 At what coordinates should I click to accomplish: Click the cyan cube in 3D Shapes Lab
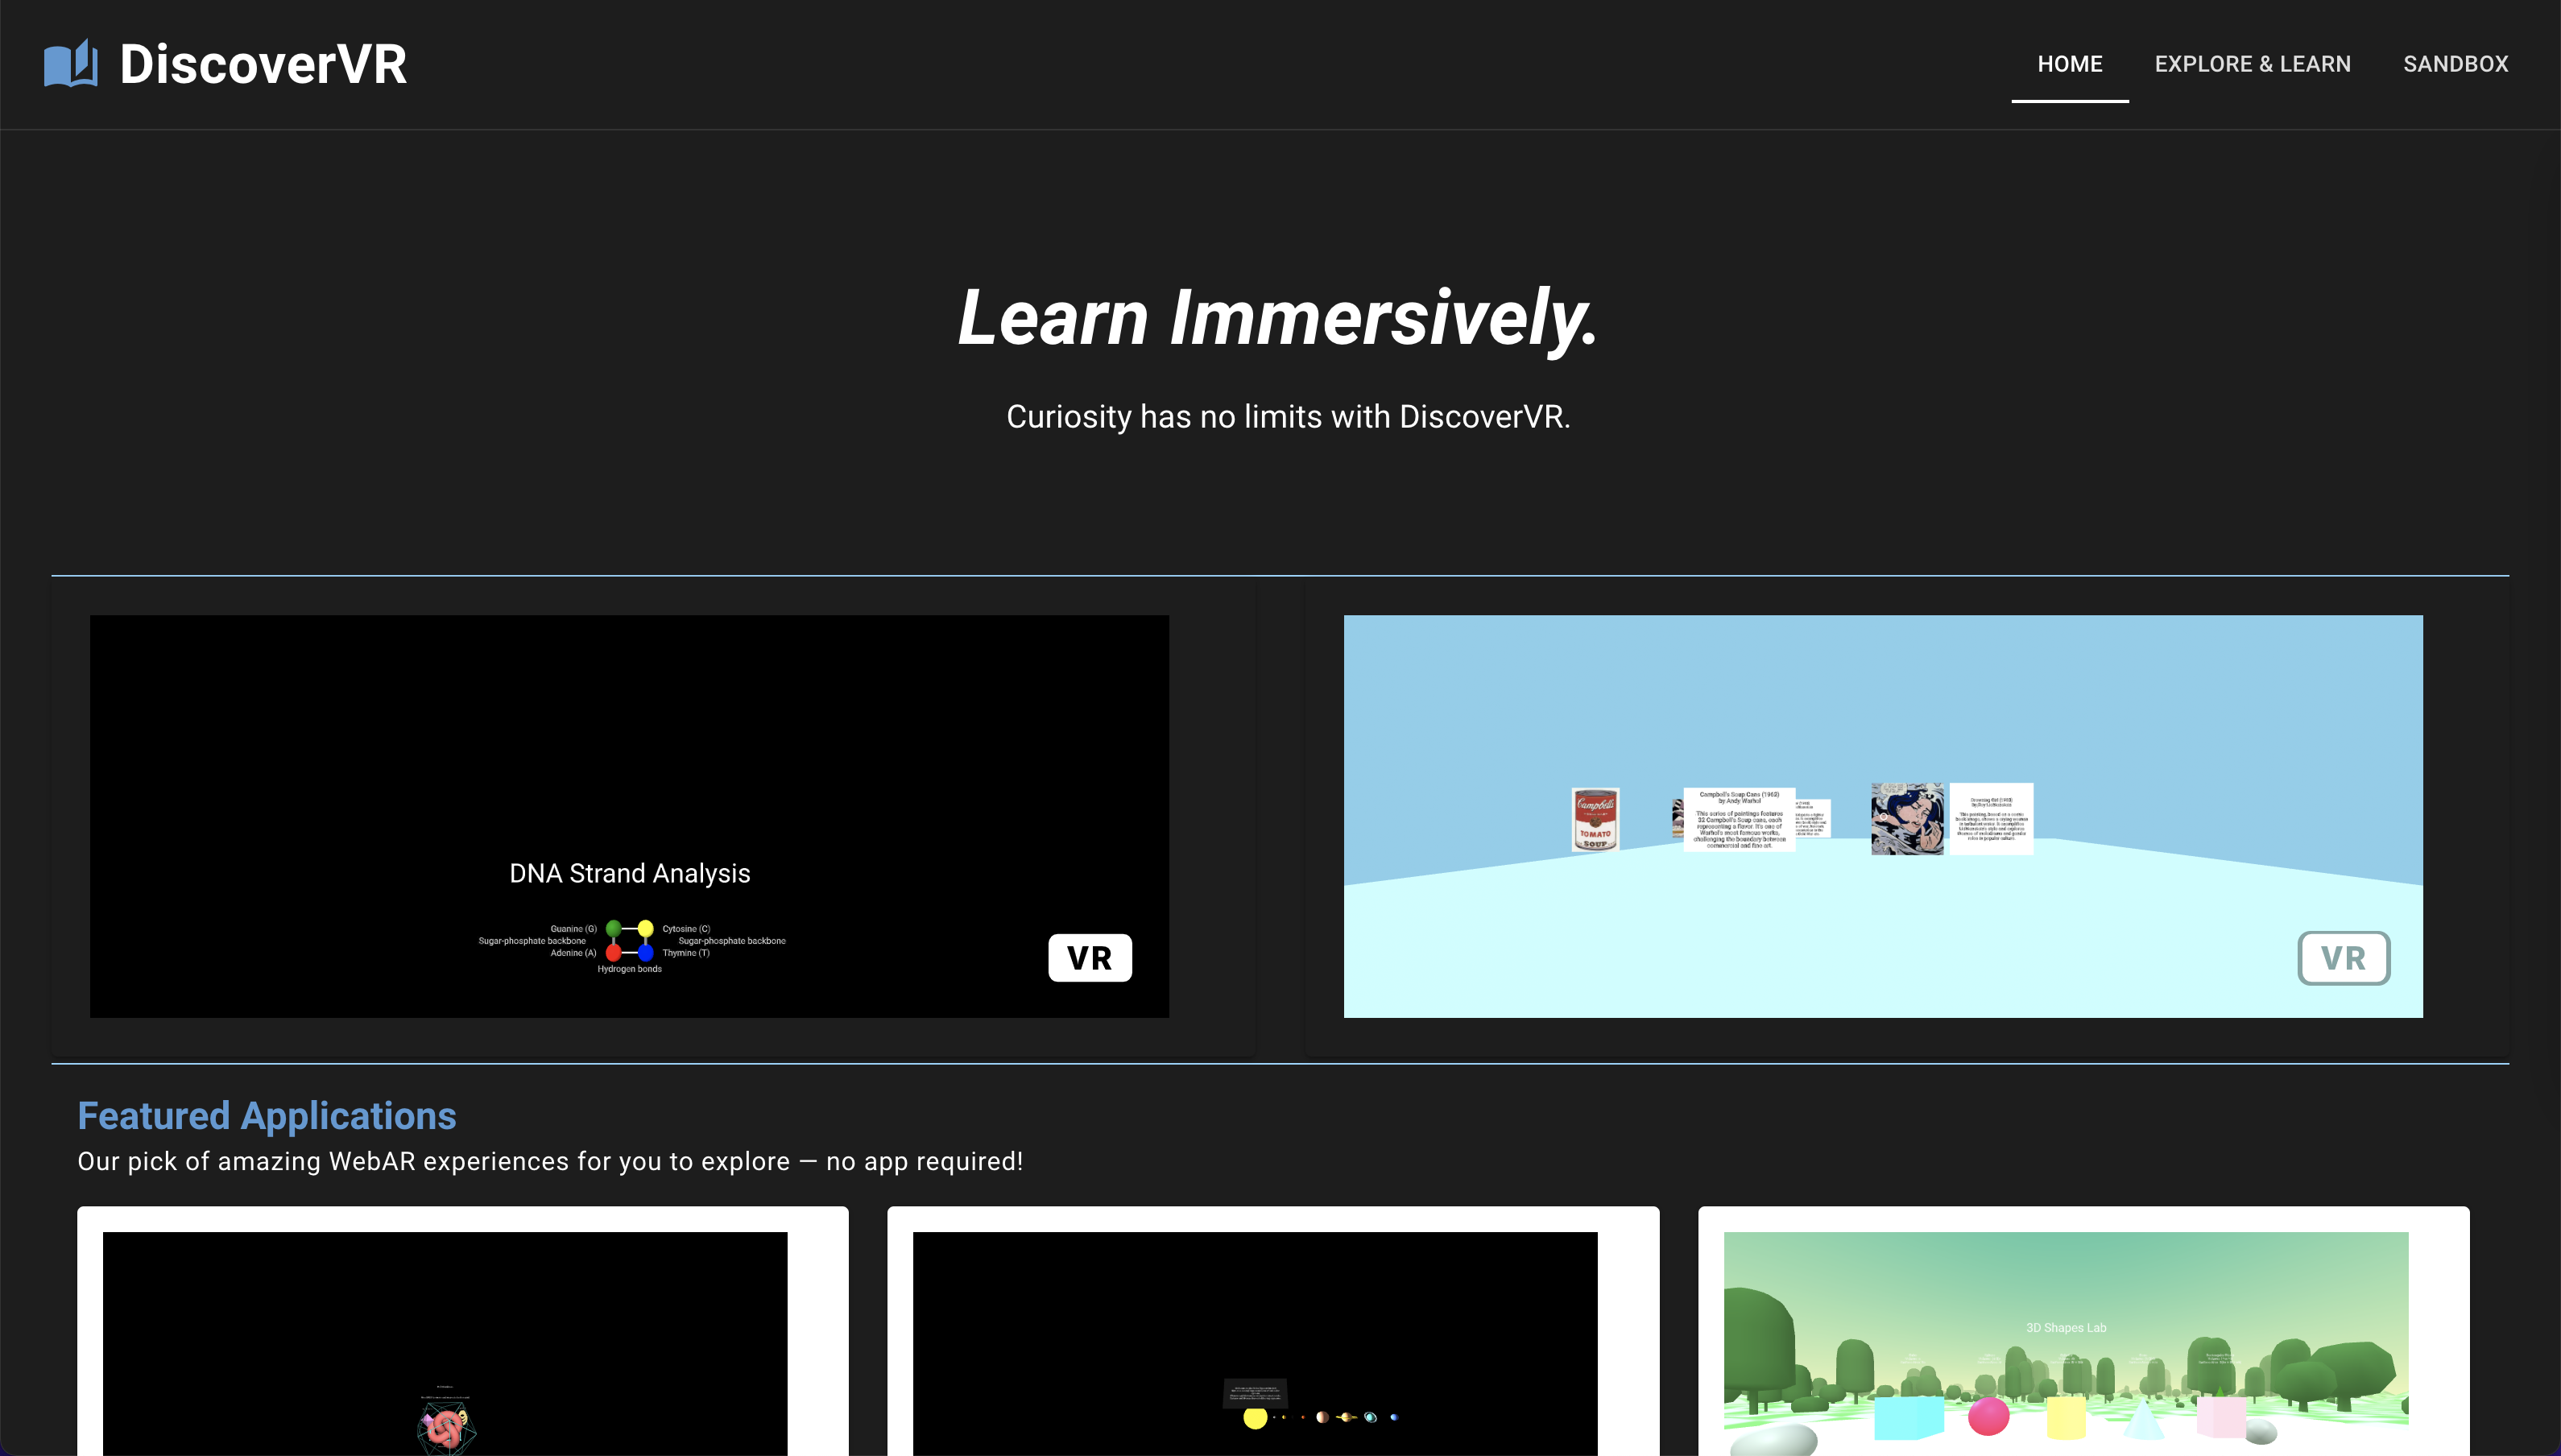pos(1907,1418)
